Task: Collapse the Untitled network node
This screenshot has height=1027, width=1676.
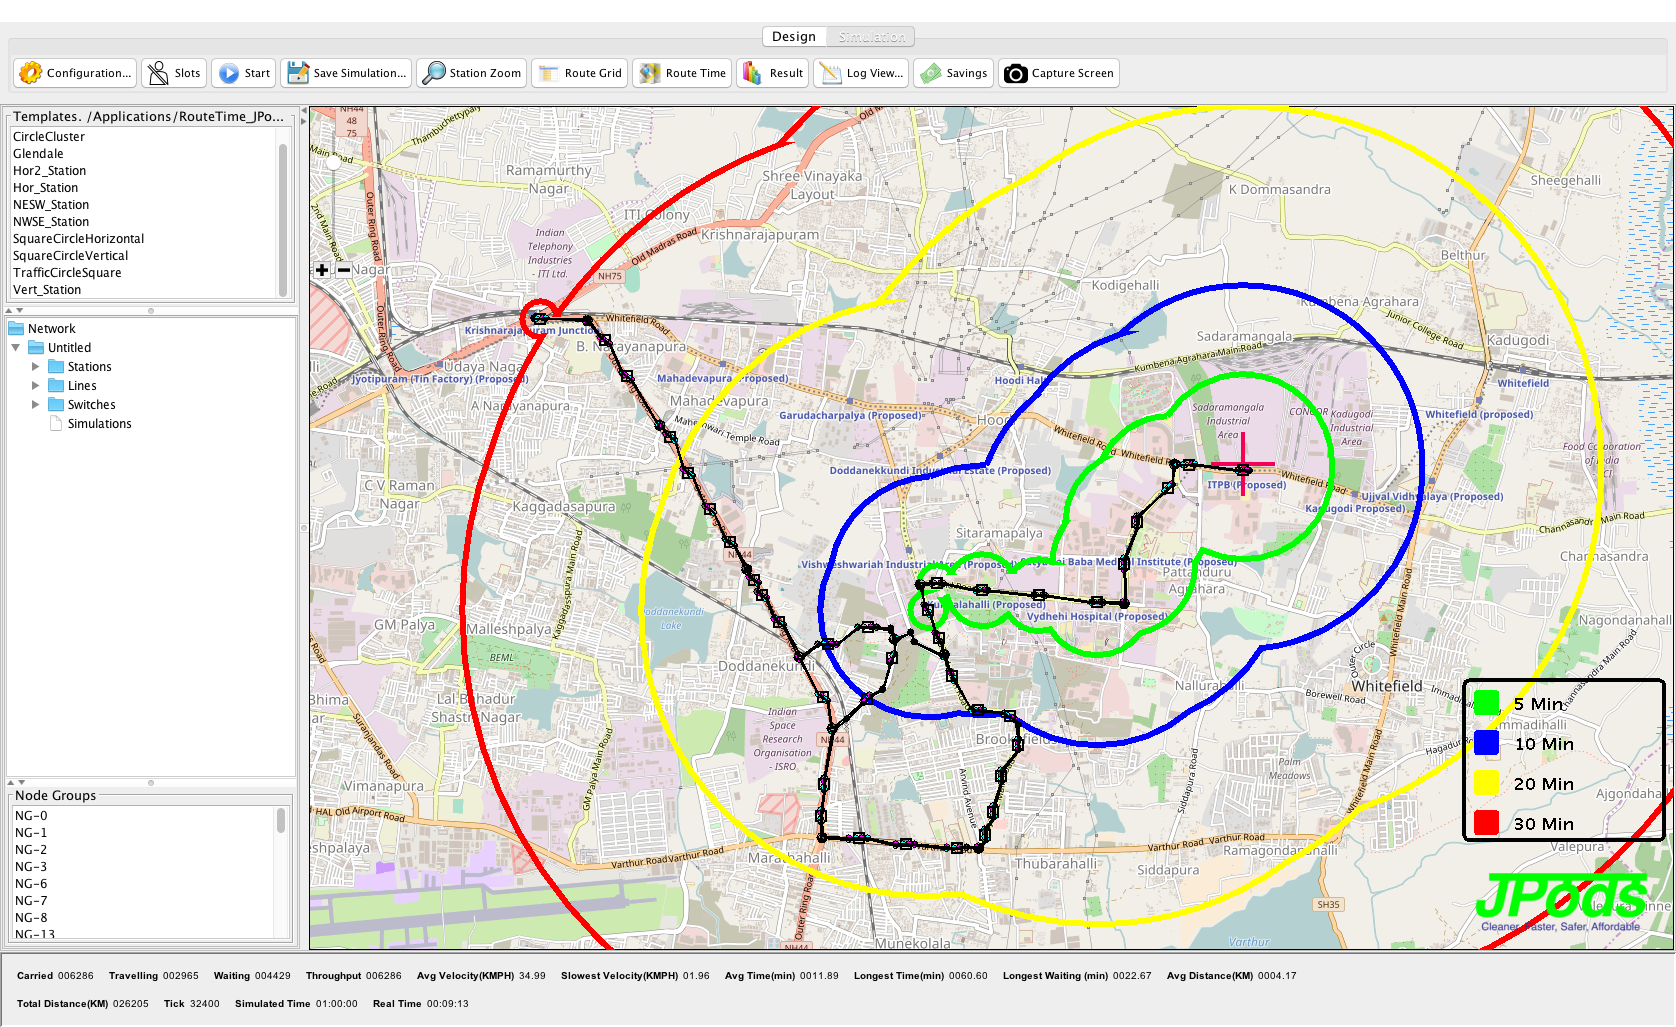Action: tap(16, 348)
